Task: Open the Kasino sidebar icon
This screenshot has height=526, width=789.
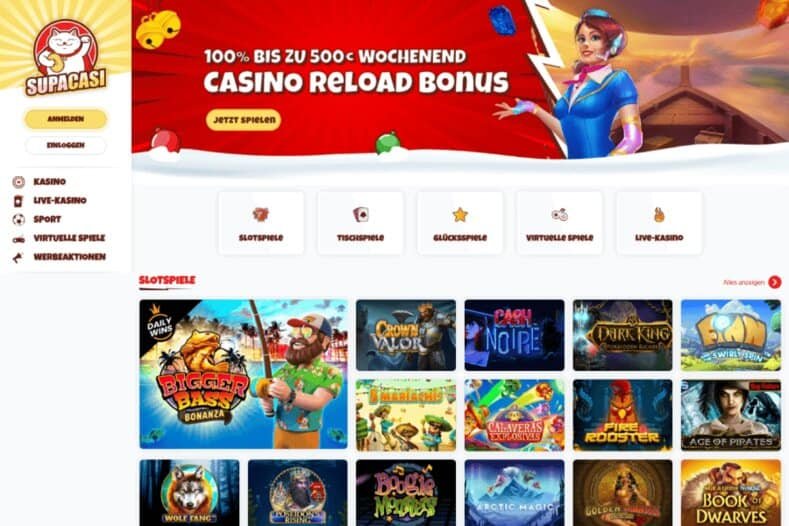Action: tap(19, 182)
